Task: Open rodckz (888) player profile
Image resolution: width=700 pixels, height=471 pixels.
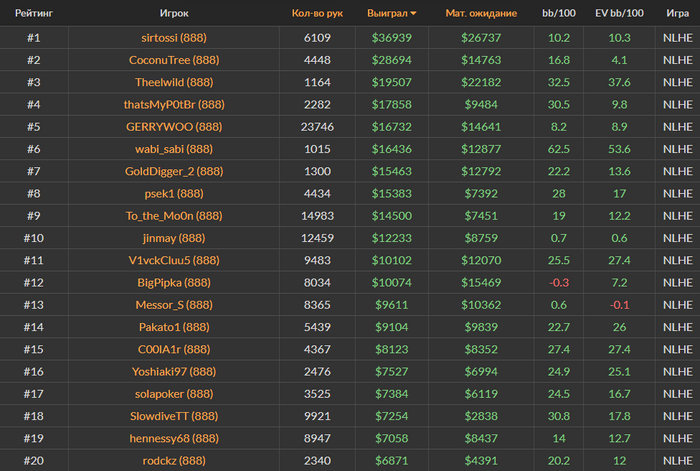Action: coord(174,461)
